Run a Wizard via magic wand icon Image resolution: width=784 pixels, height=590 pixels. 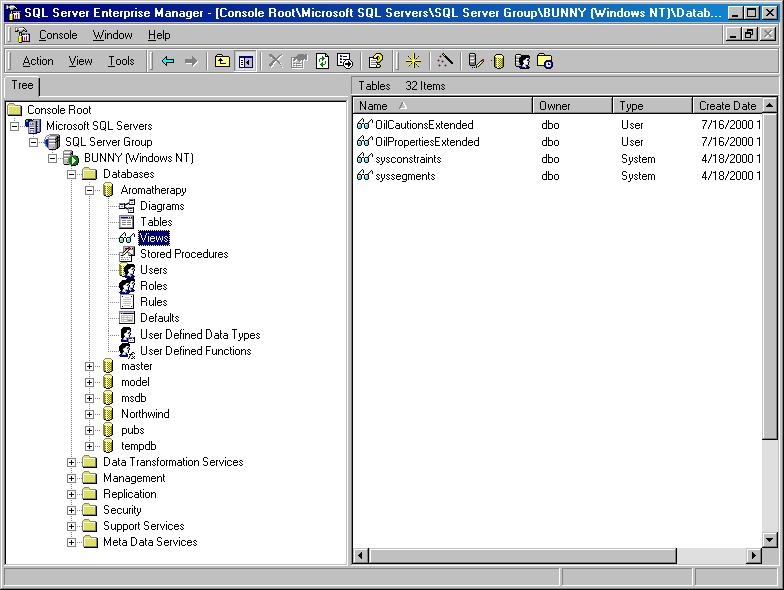pyautogui.click(x=444, y=62)
